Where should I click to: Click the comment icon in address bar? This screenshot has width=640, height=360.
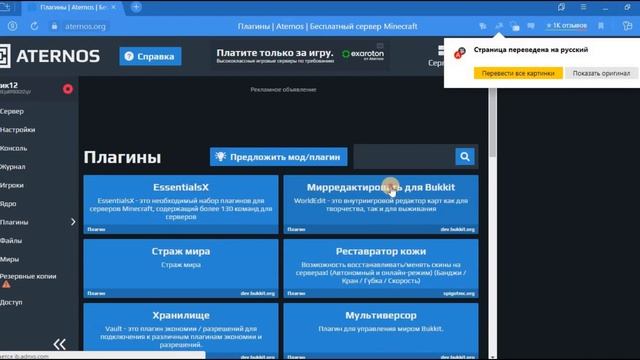531,26
